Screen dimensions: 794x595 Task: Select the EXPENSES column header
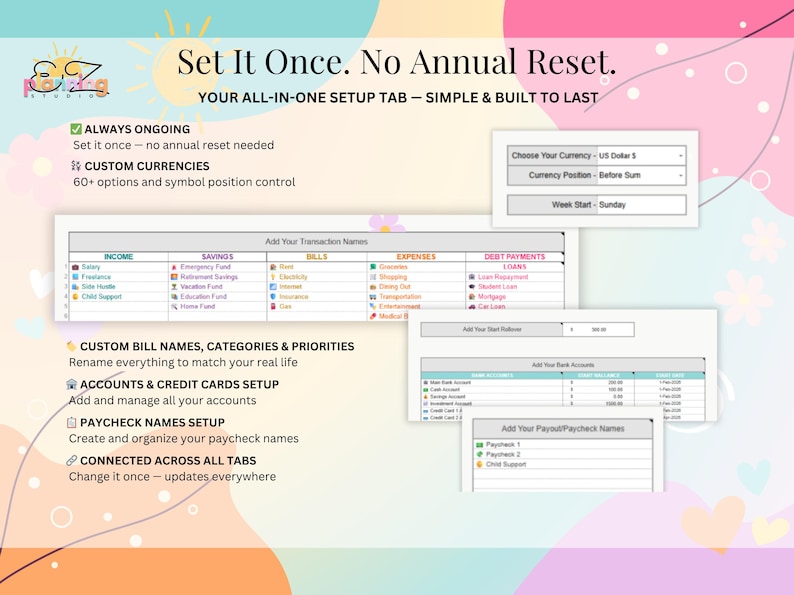(416, 257)
